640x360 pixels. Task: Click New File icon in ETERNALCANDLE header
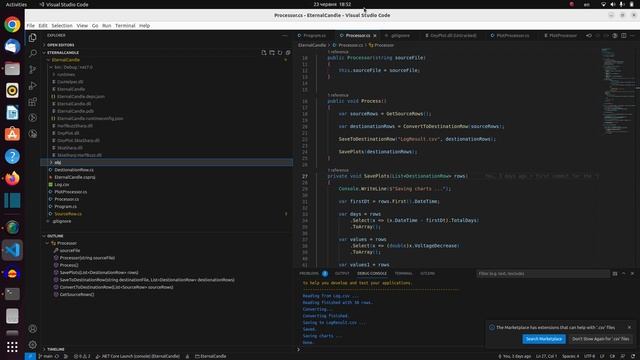pos(264,53)
